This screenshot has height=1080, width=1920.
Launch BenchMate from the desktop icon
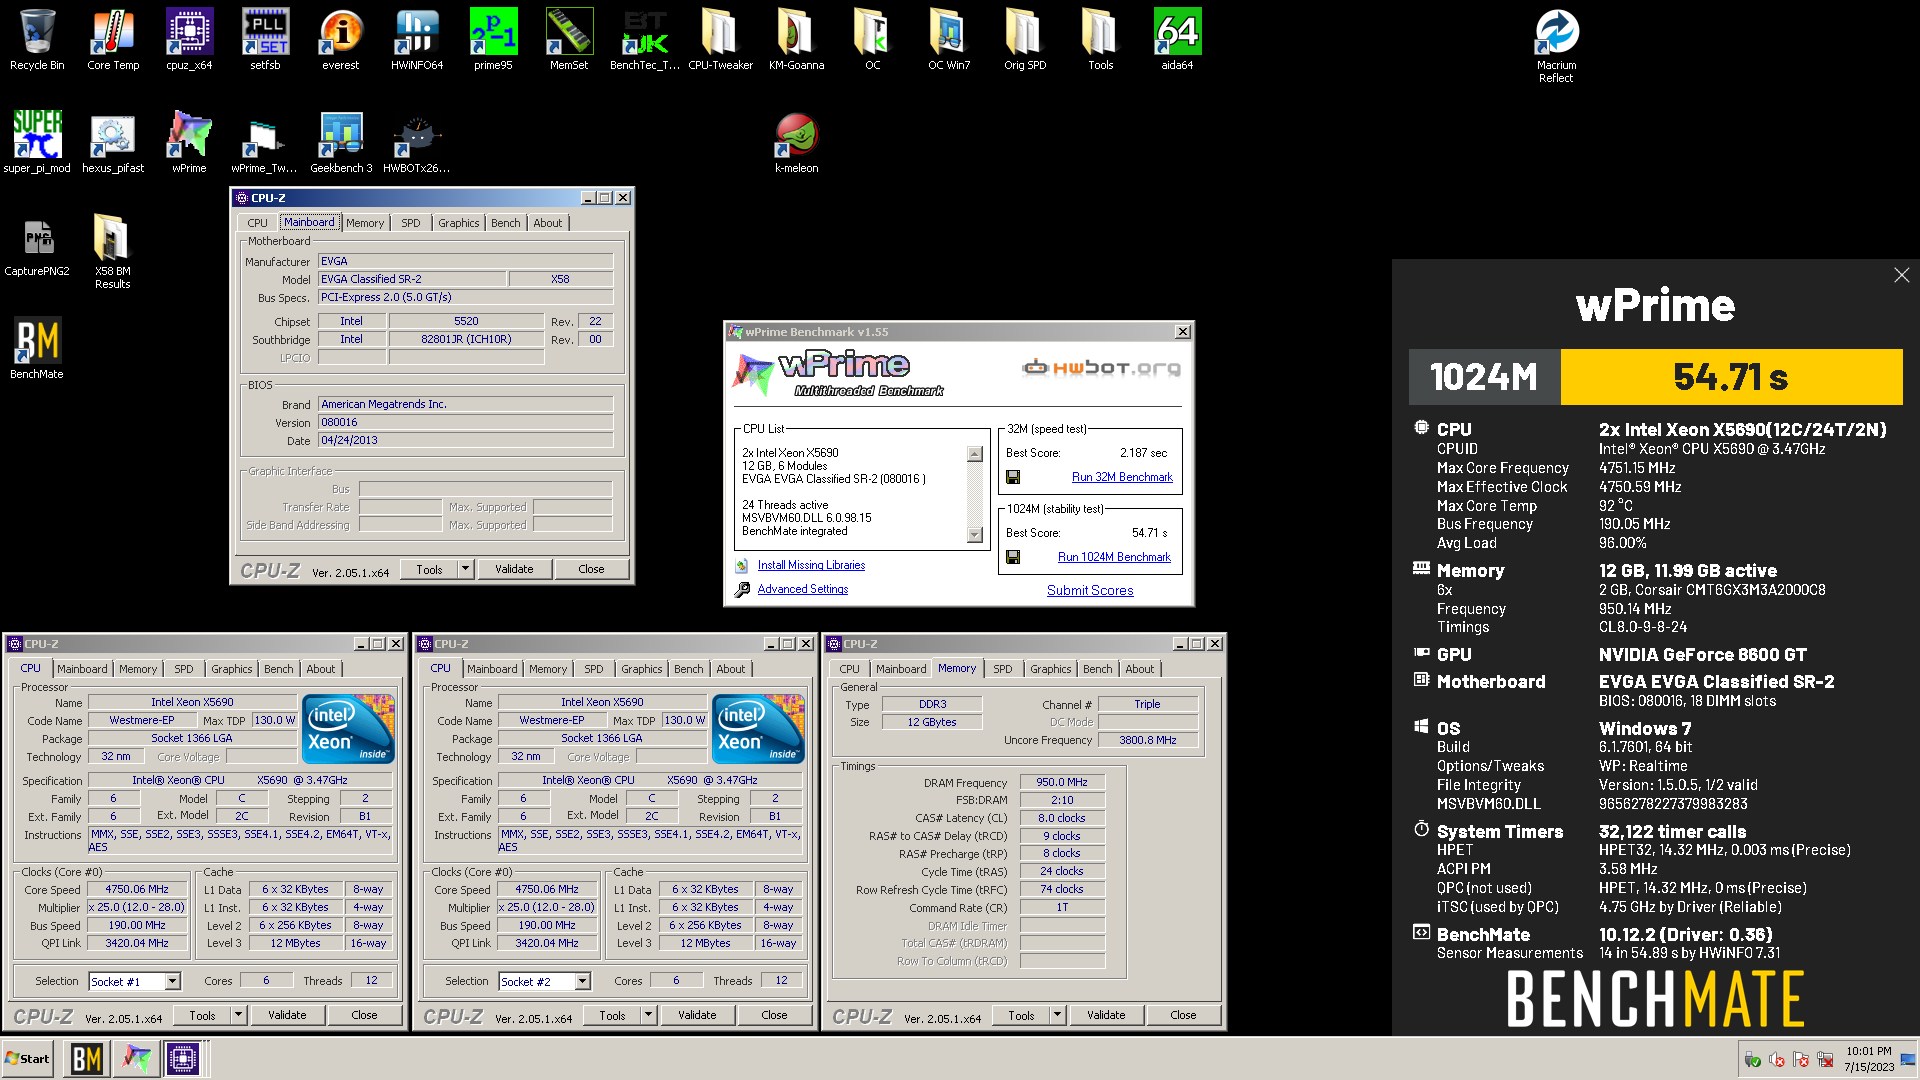(x=37, y=348)
